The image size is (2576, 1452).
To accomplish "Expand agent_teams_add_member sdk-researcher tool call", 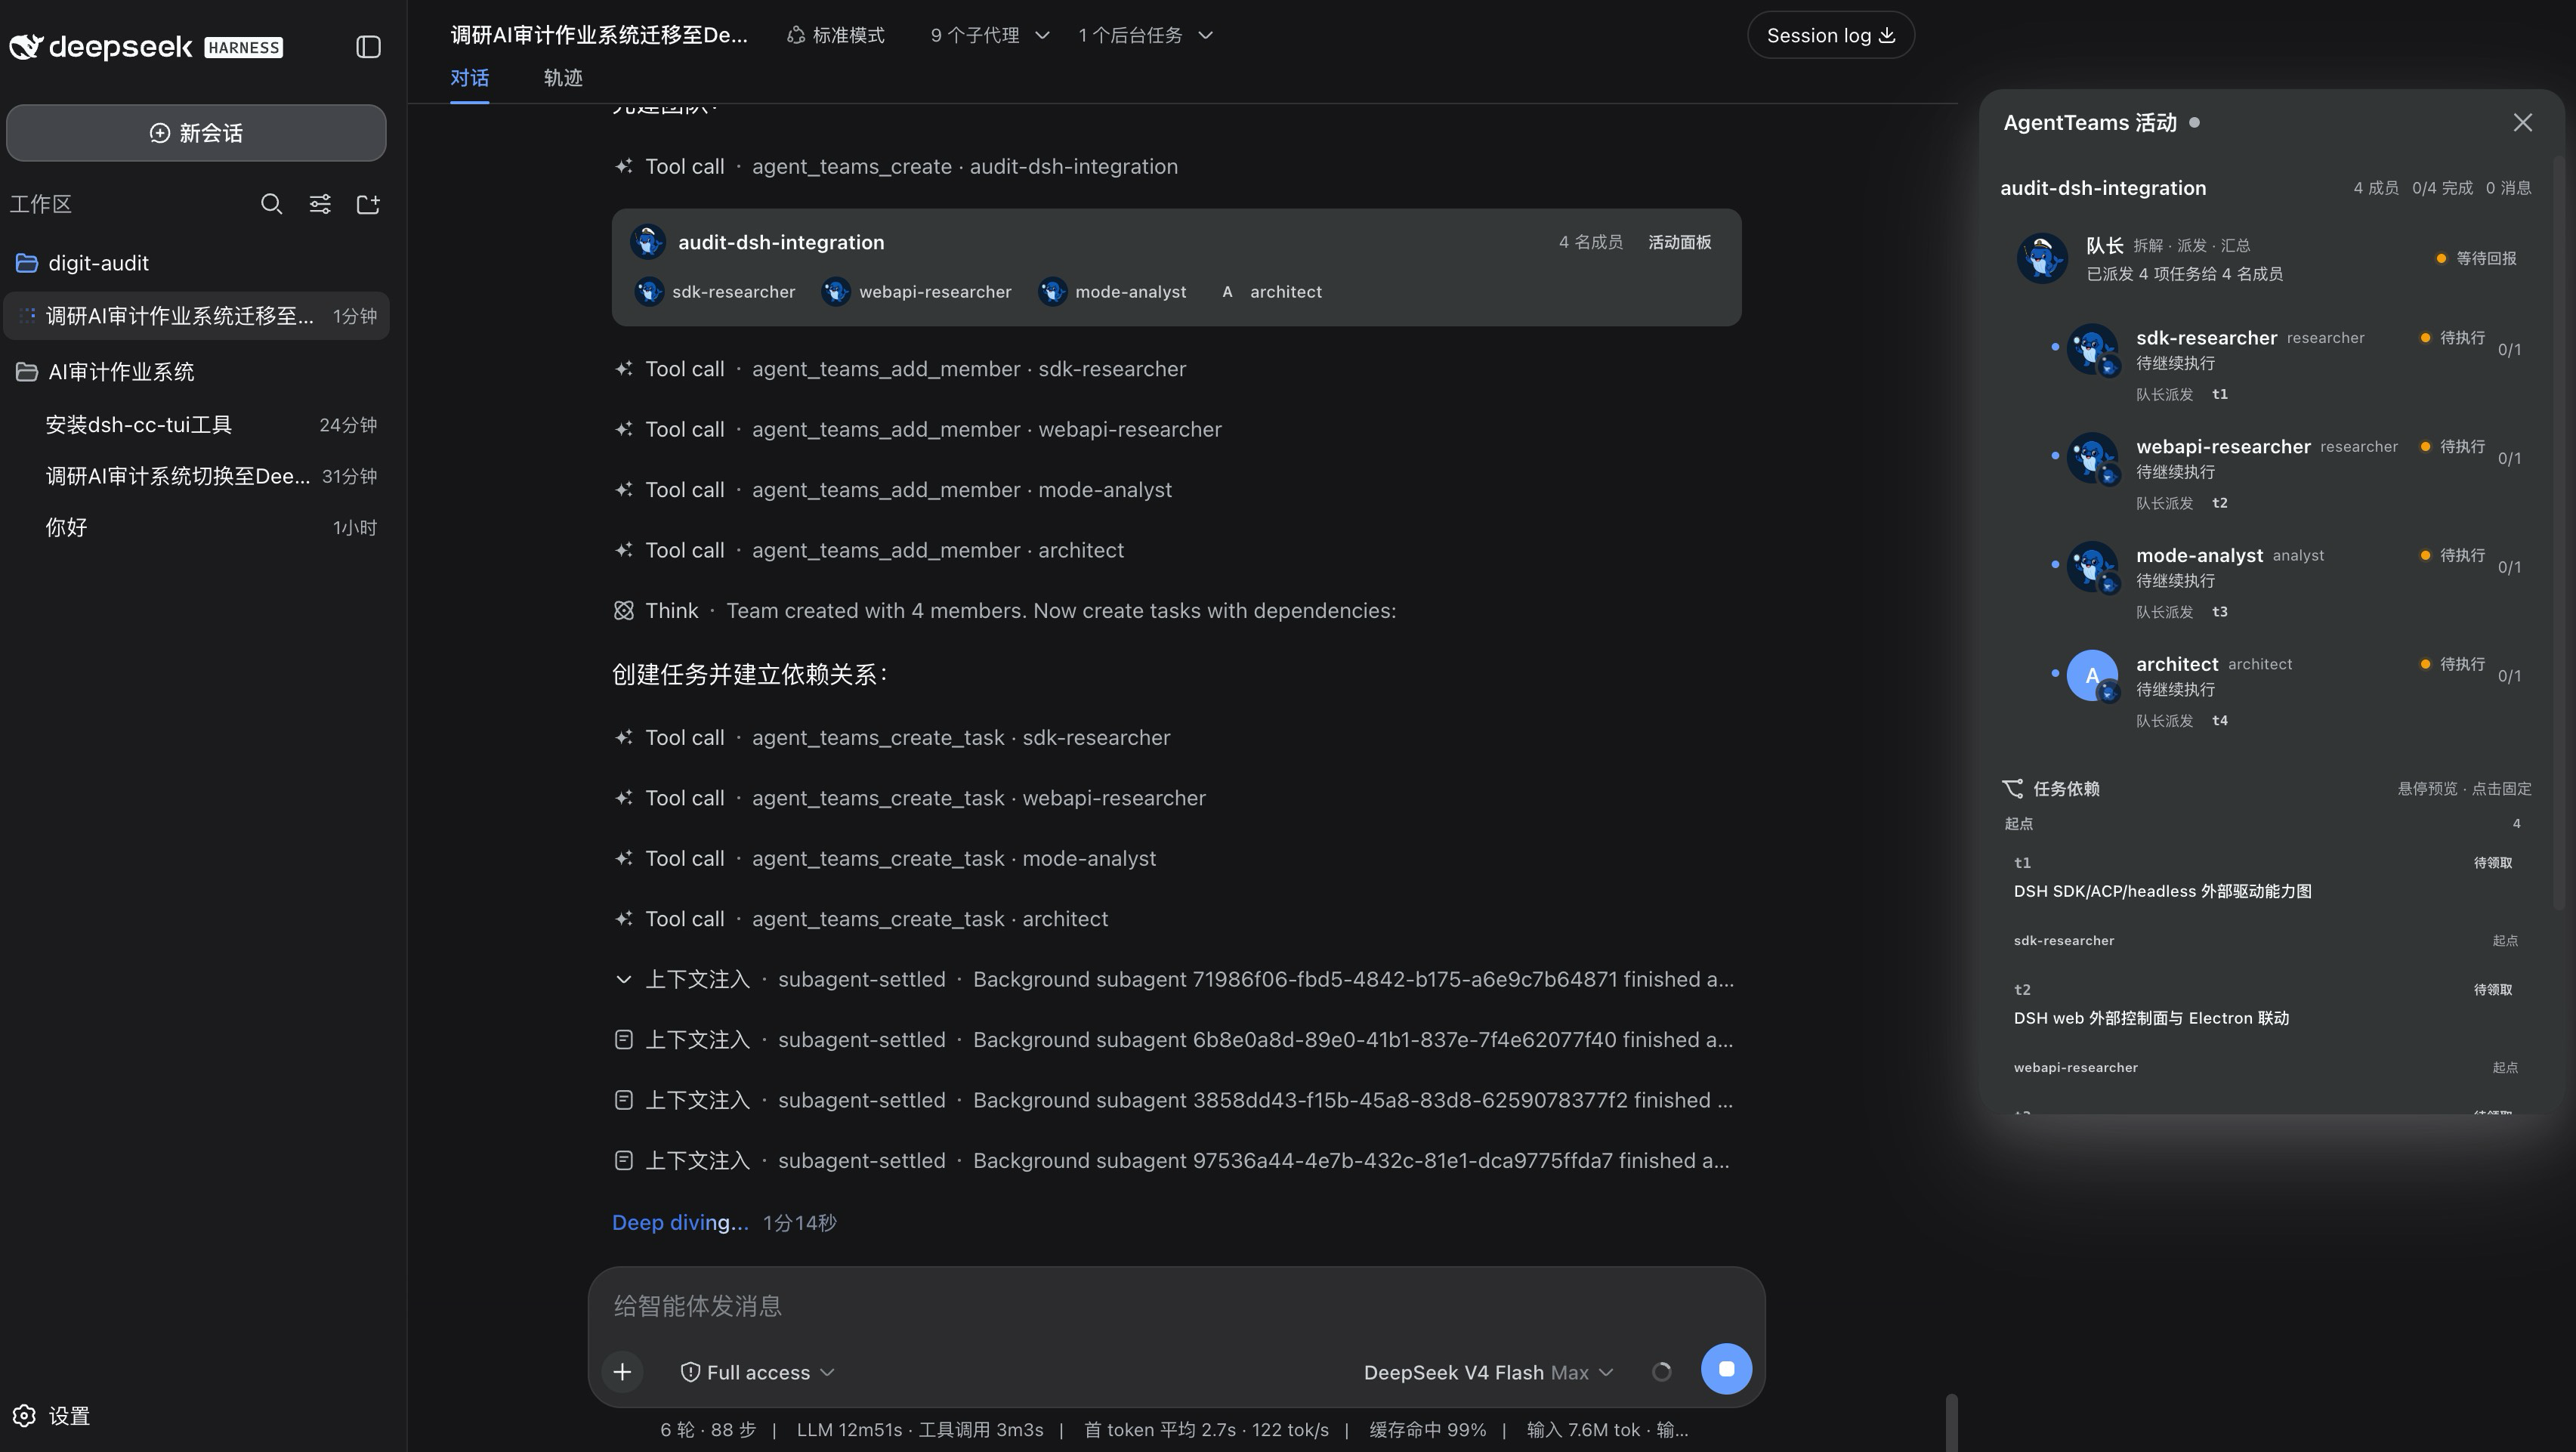I will click(x=900, y=369).
